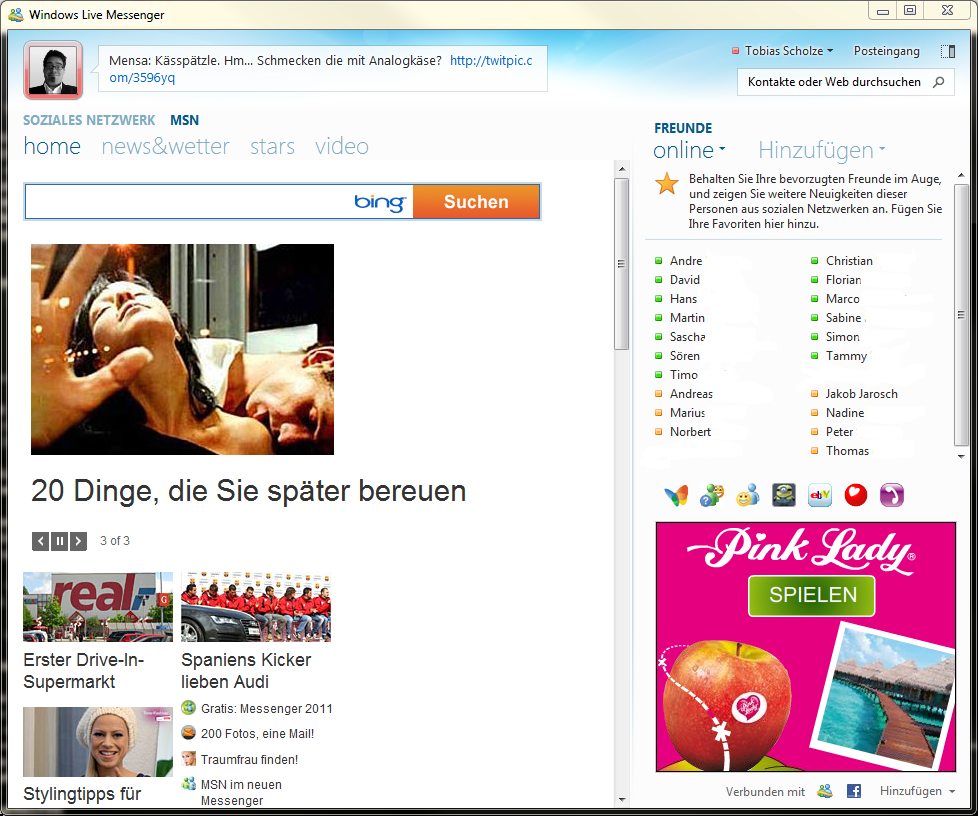Switch to compact view via top-right icon

948,51
